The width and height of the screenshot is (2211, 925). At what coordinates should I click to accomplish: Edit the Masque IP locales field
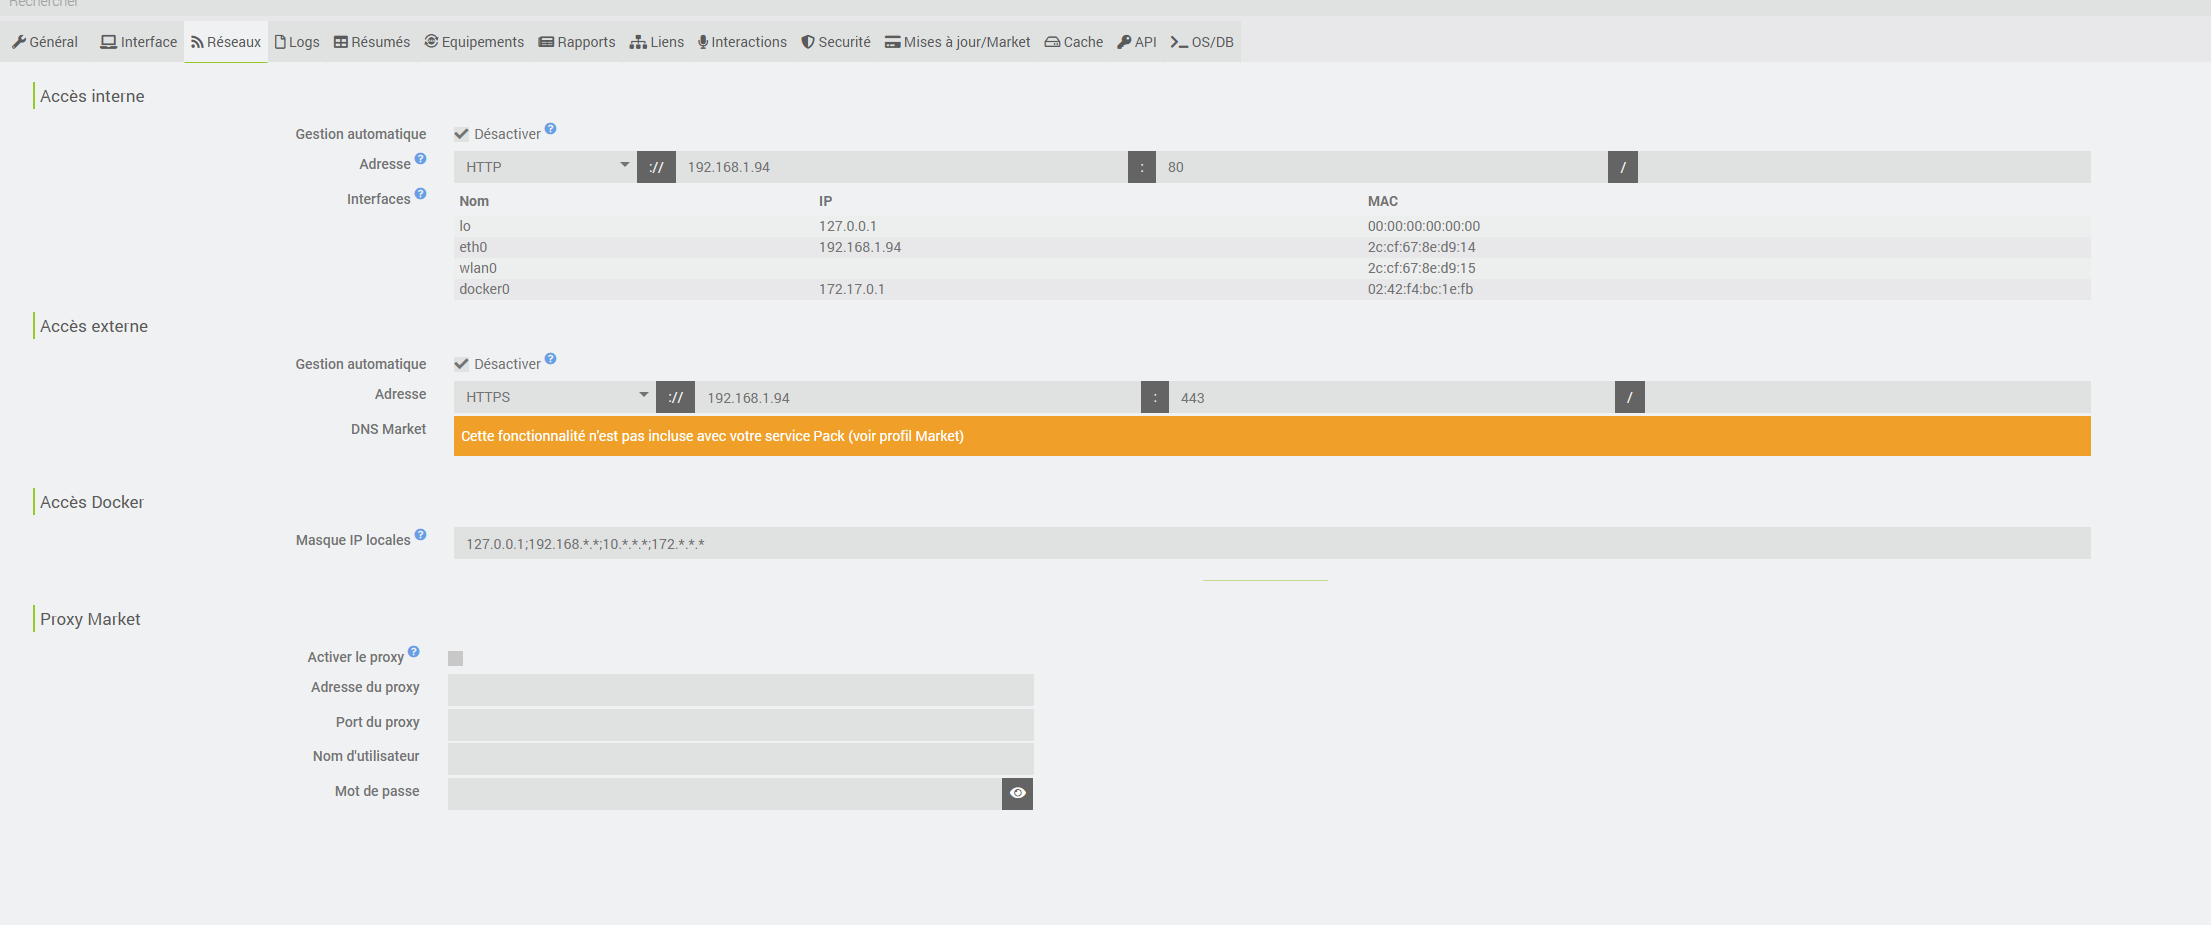pos(1272,543)
